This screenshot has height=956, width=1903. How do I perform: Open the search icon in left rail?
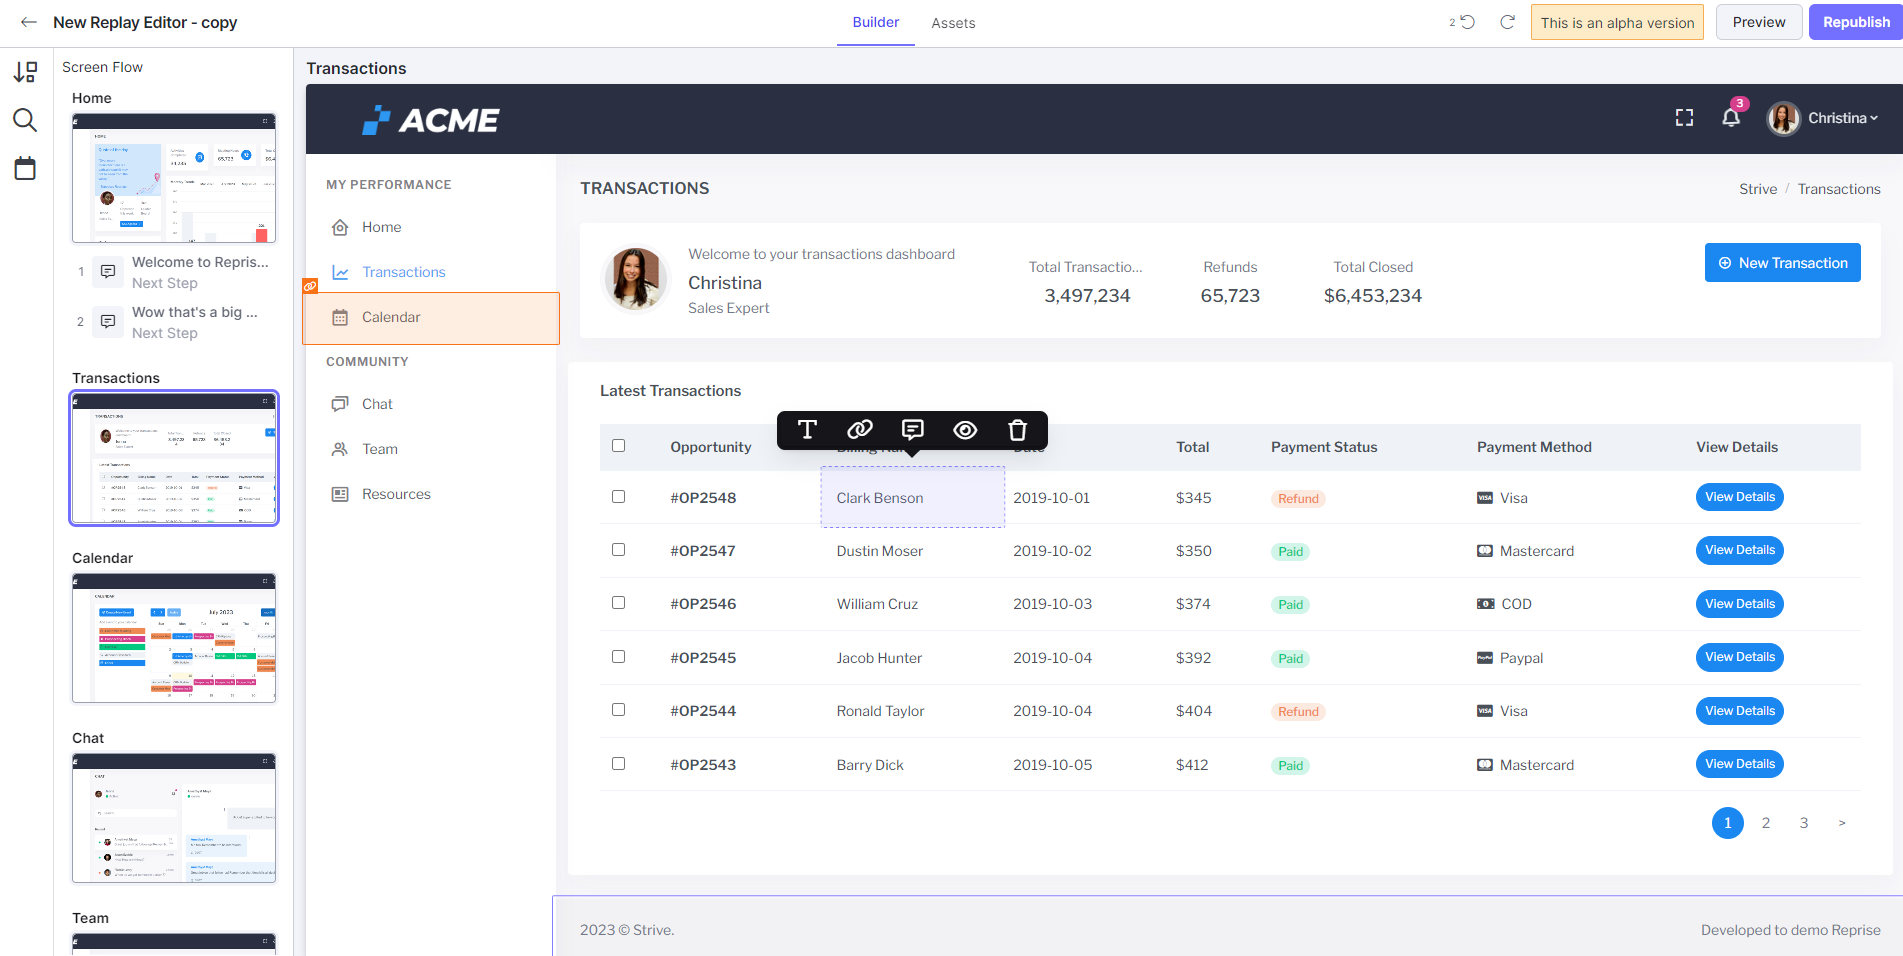[25, 120]
